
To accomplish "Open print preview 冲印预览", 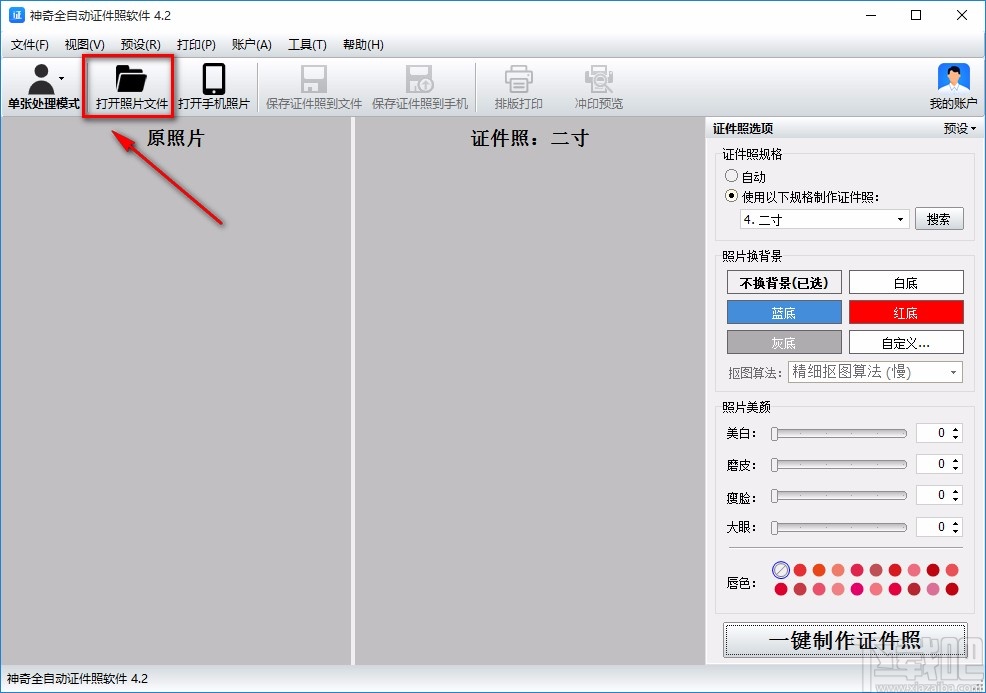I will click(598, 85).
